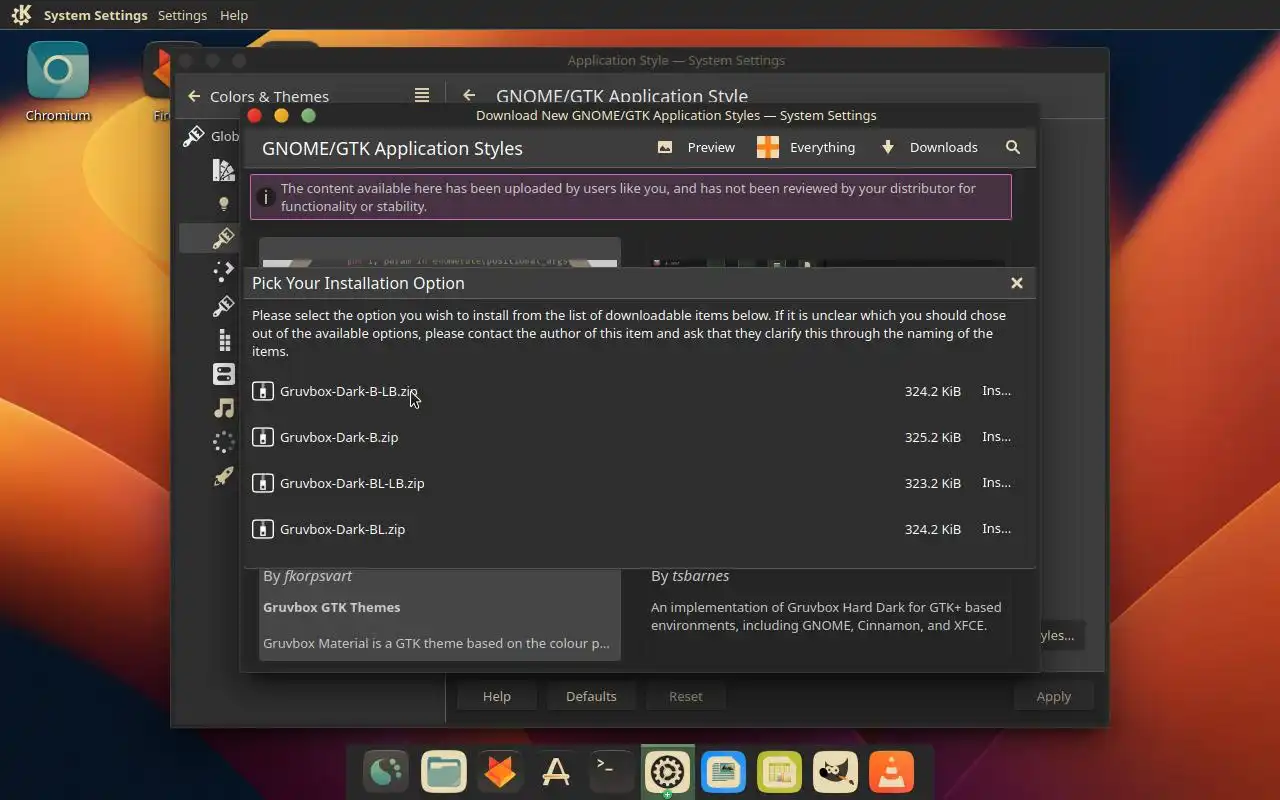Select the light bulb icon in the sidebar
The image size is (1280, 800).
tap(224, 204)
